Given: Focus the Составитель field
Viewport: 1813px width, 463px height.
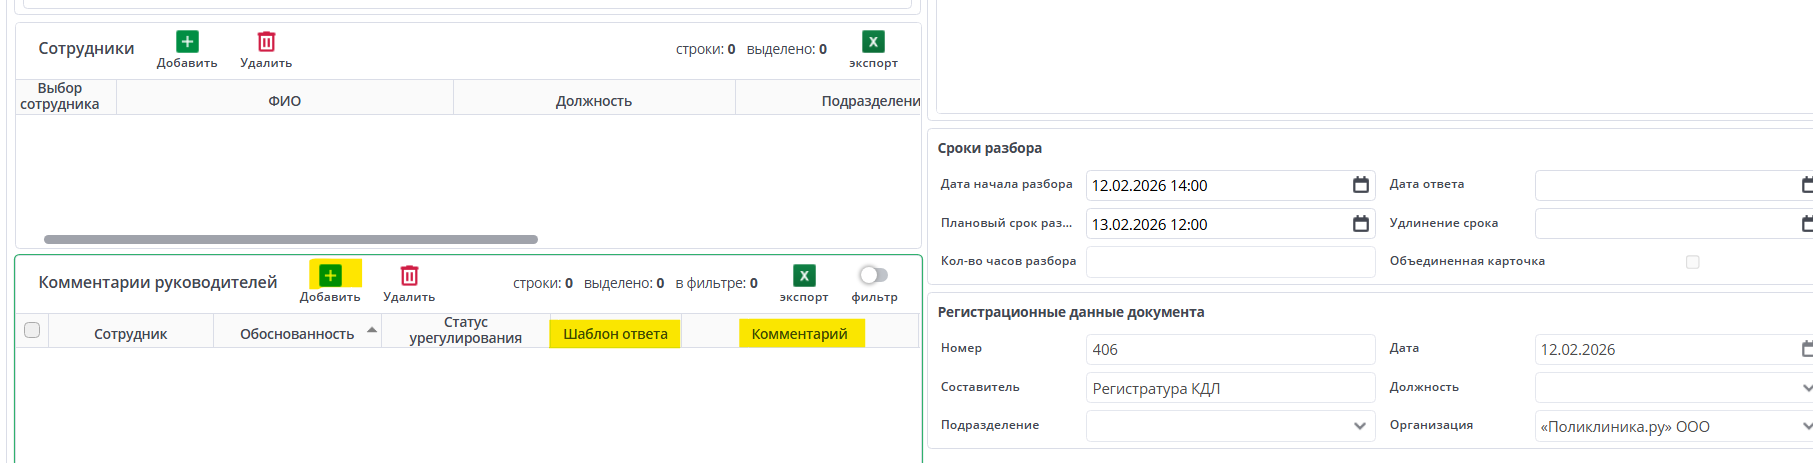Looking at the screenshot, I should [x=1230, y=388].
